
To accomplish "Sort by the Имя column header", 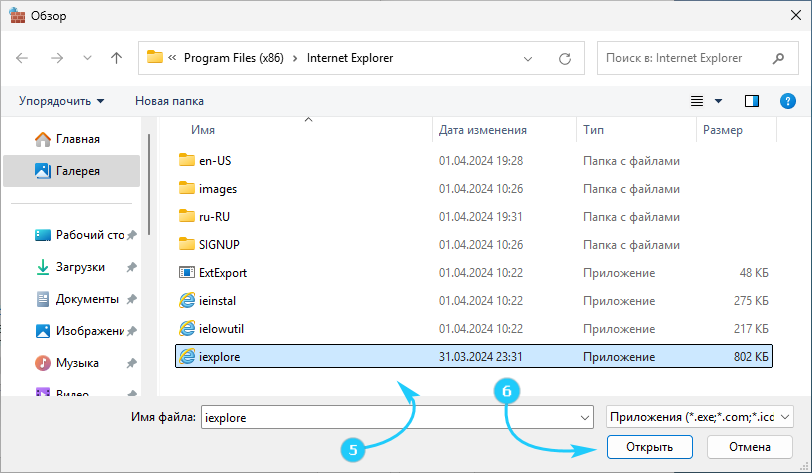I will point(203,130).
